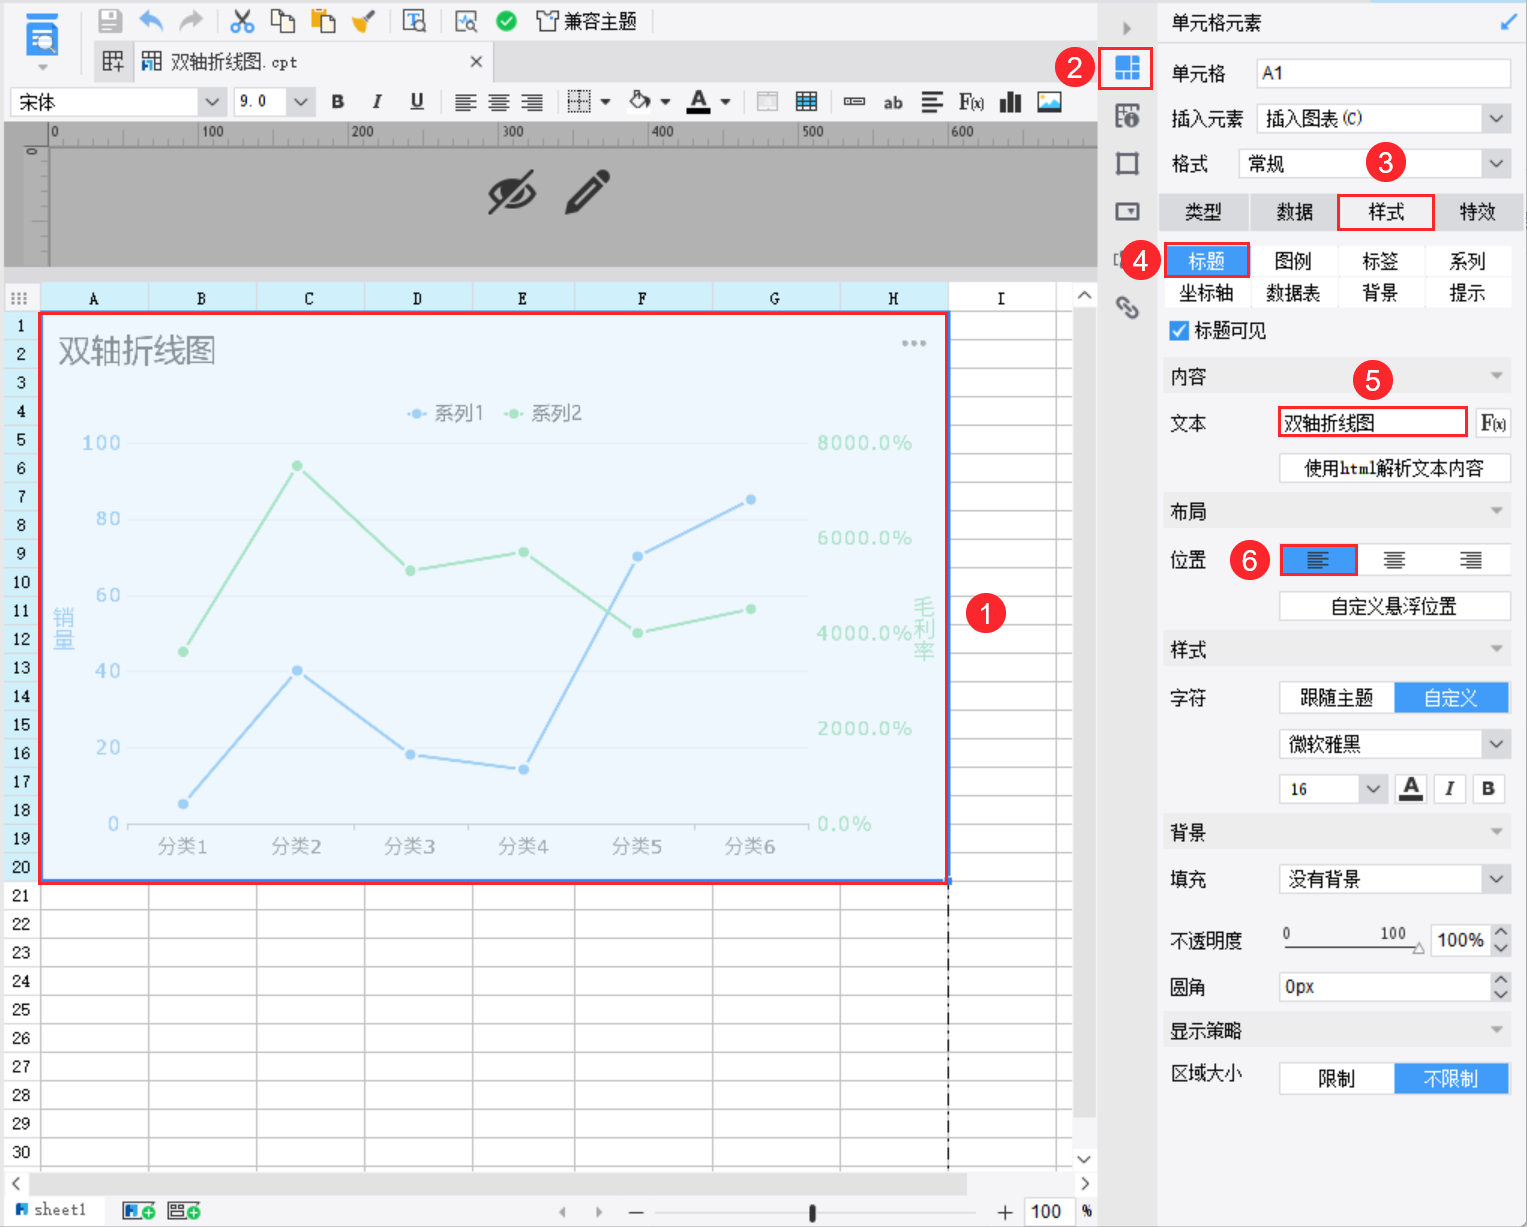Toggle italic in formatting toolbar
1527x1227 pixels.
[377, 102]
